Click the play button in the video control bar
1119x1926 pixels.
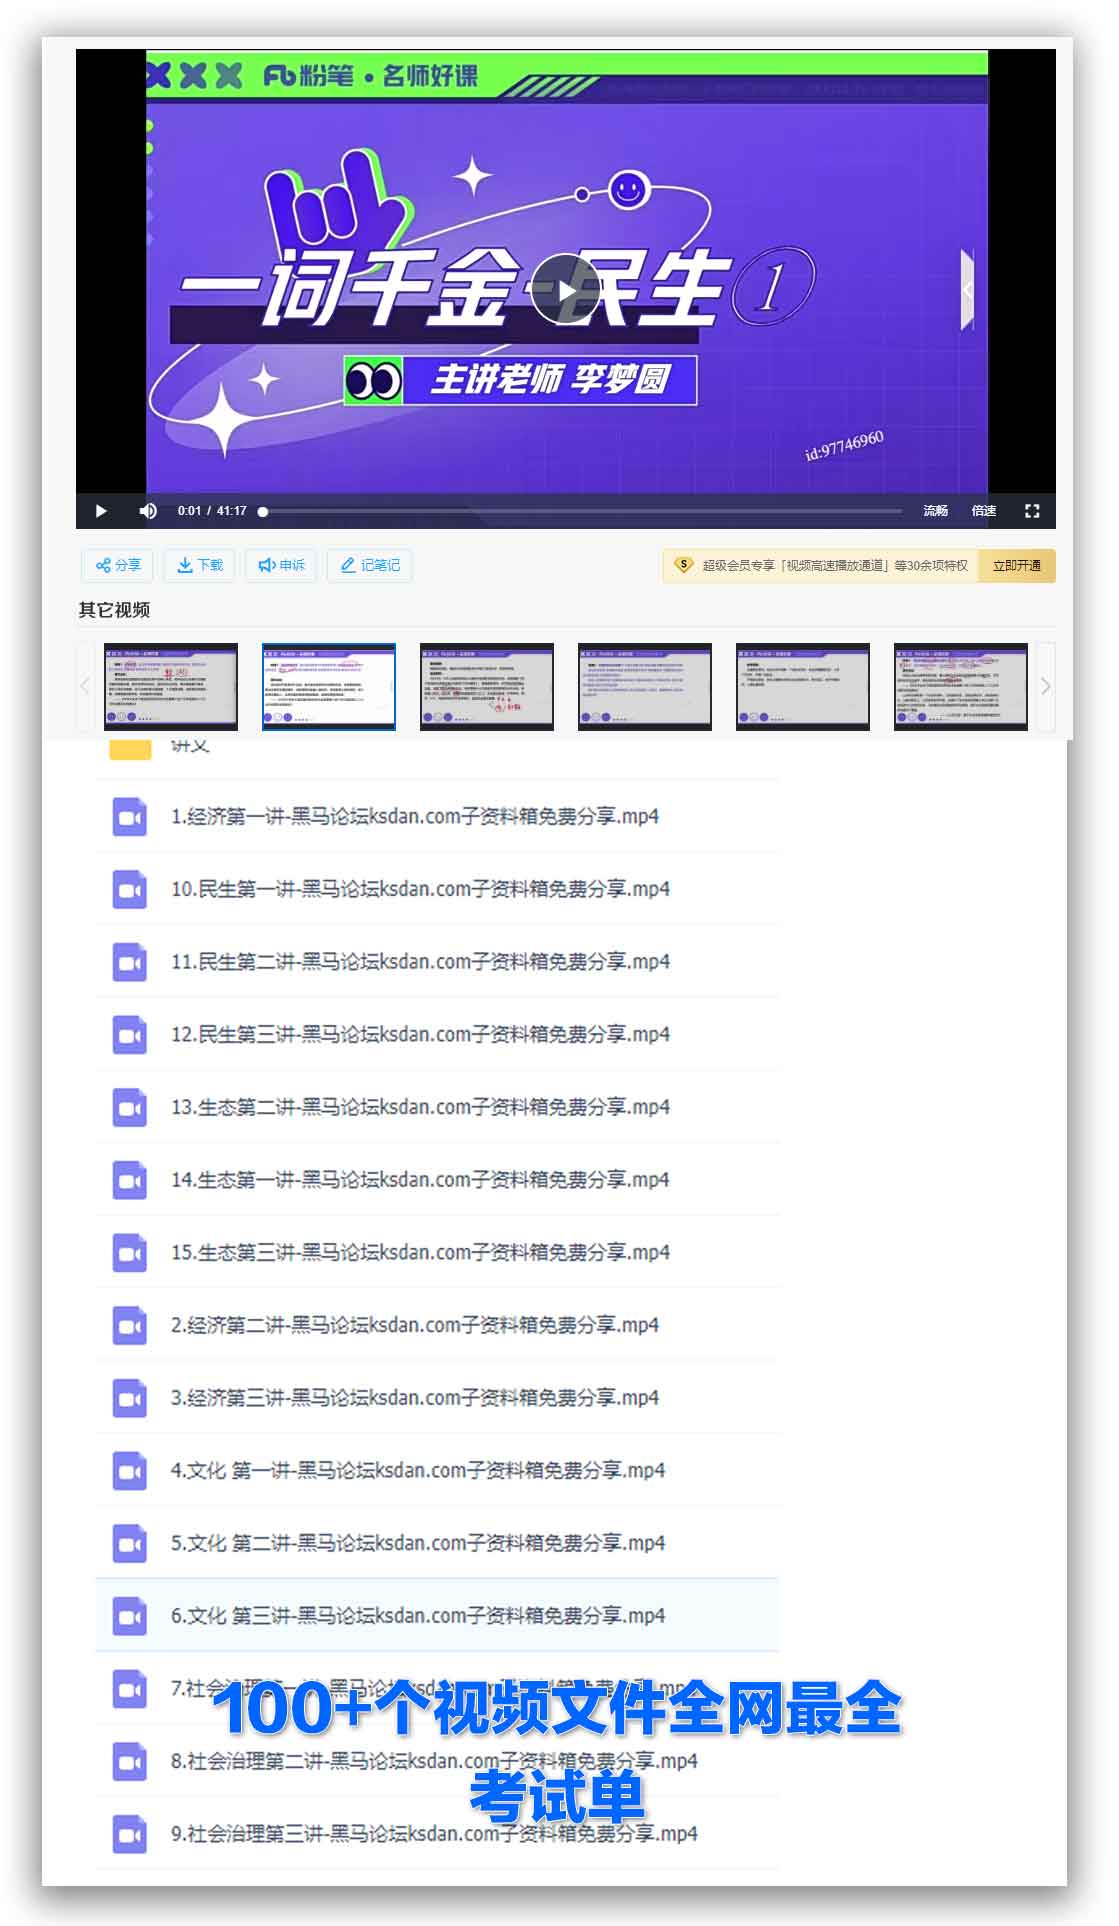coord(101,511)
